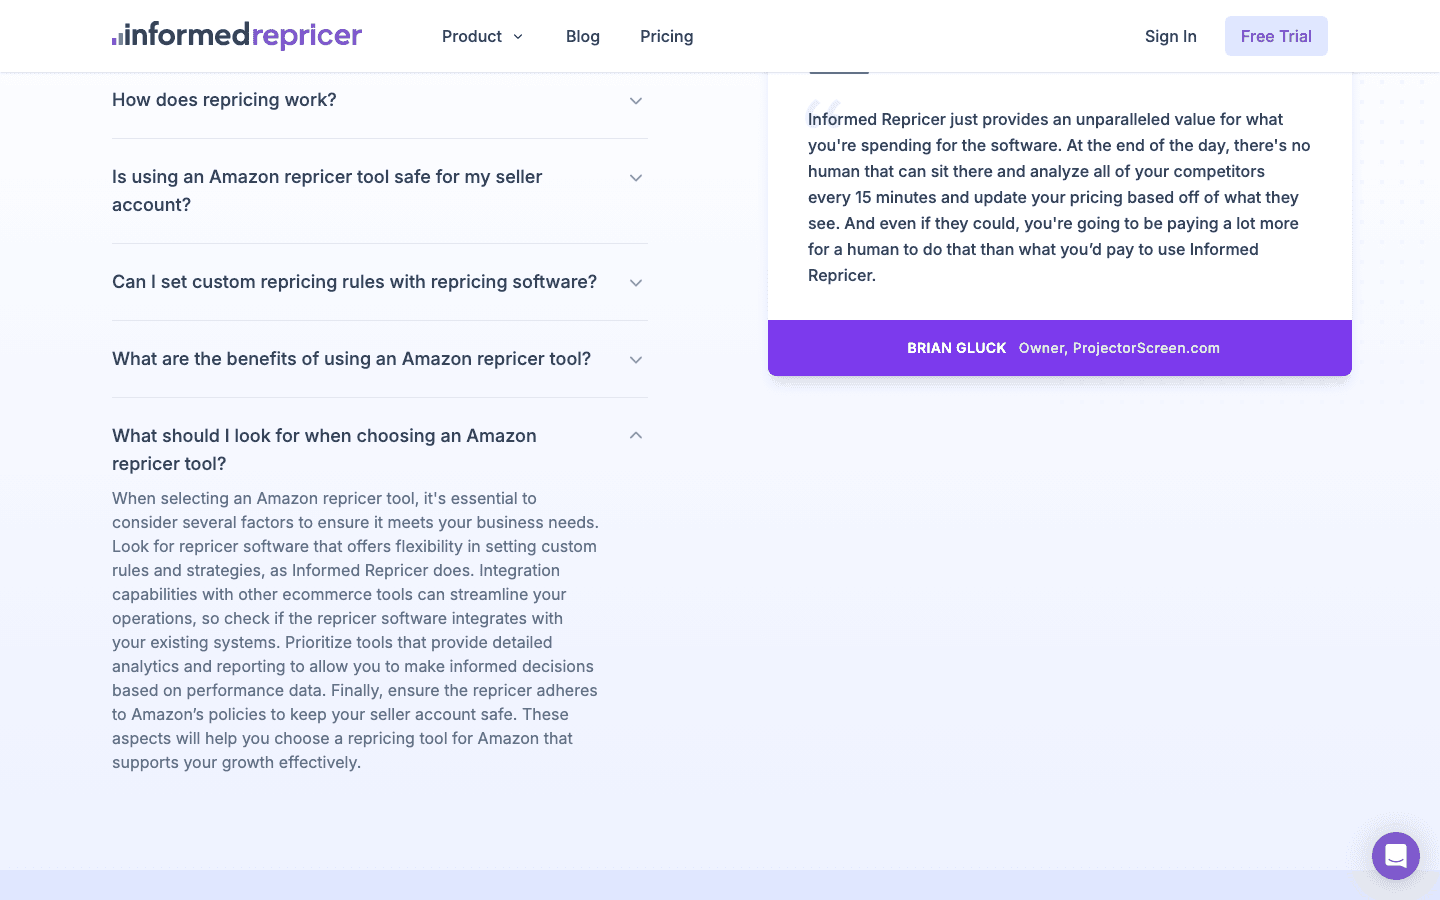Viewport: 1440px width, 900px height.
Task: Start a Free Trial
Action: 1276,36
